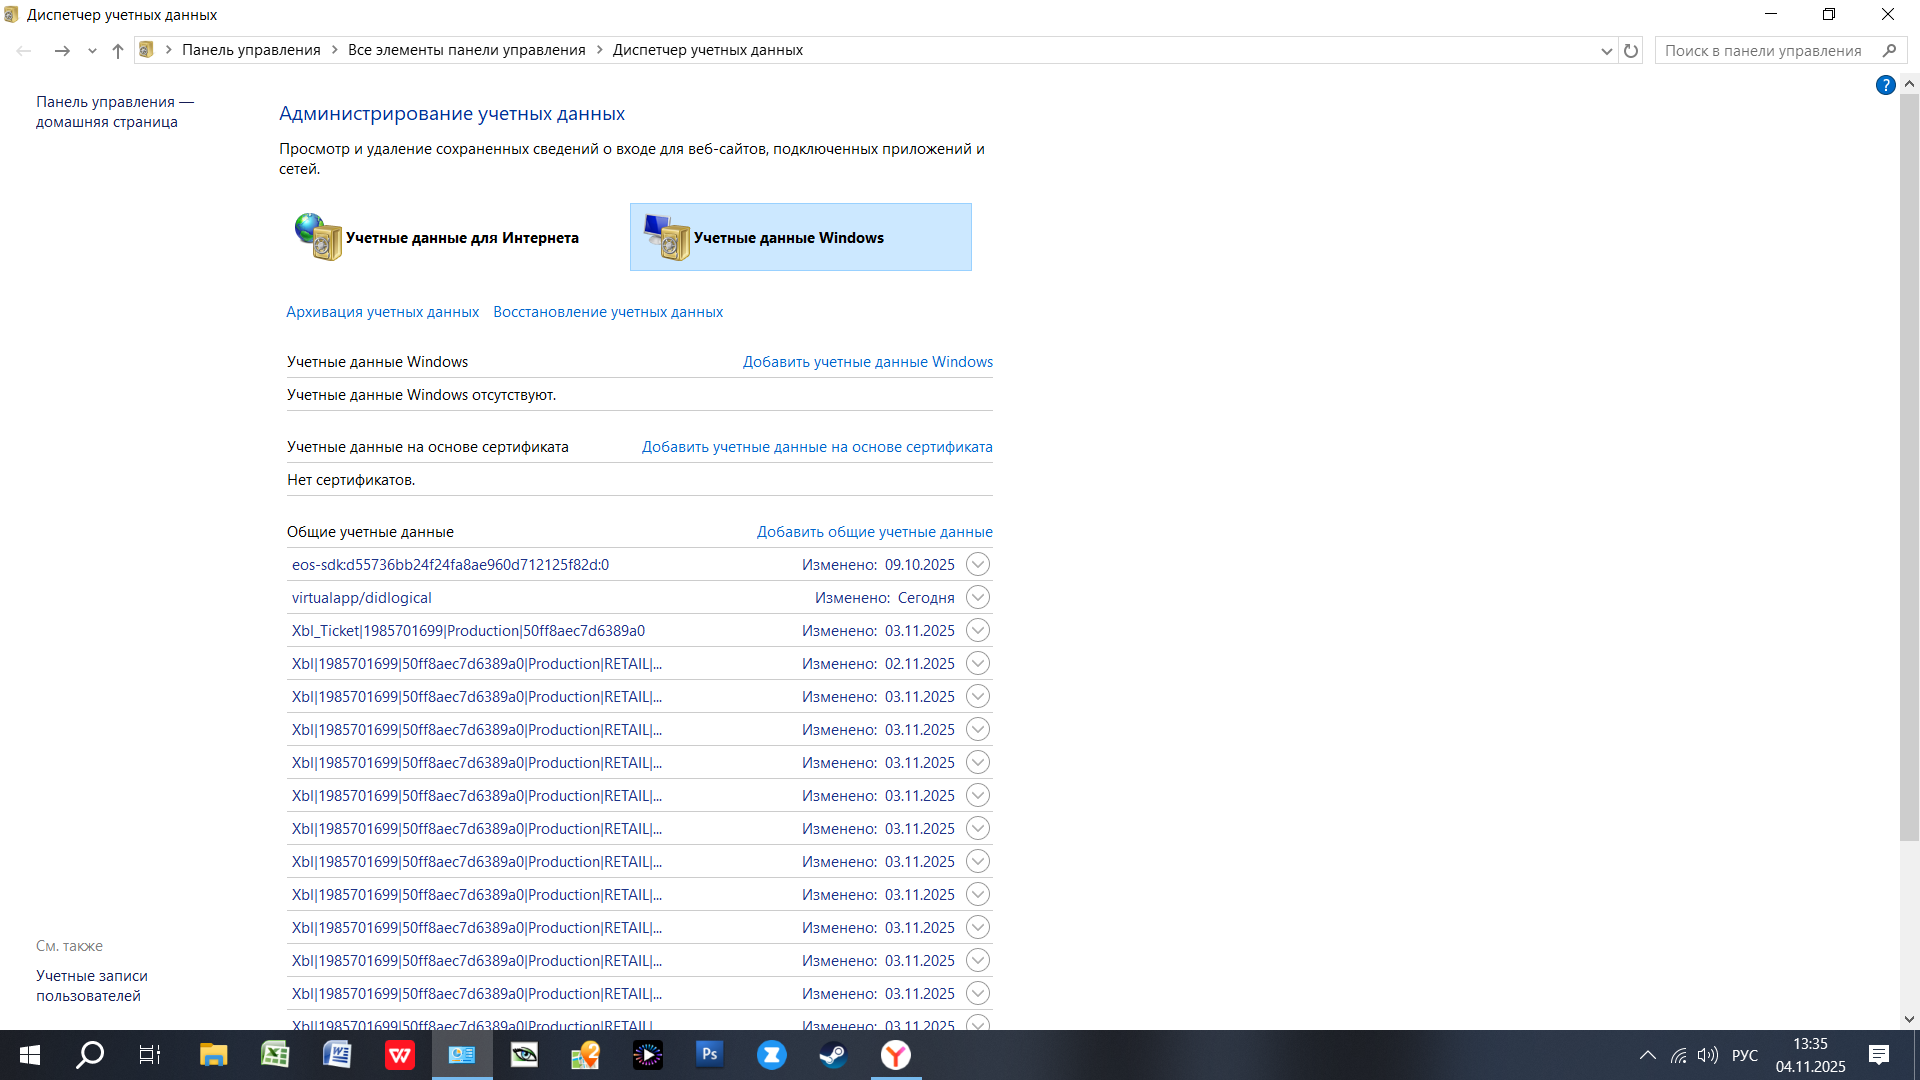
Task: Select the Учетные данные Windows tab
Action: [x=800, y=237]
